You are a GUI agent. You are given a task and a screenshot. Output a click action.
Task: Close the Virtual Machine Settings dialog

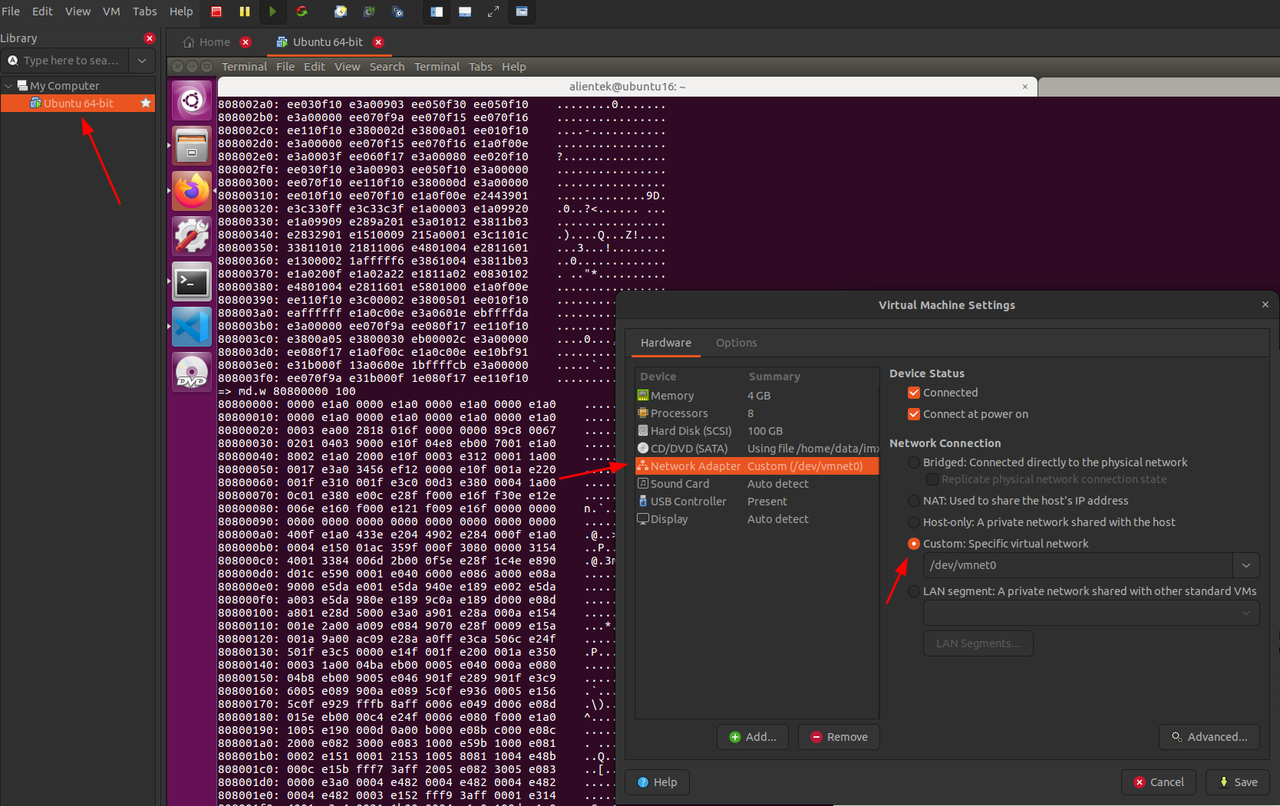coord(1266,305)
